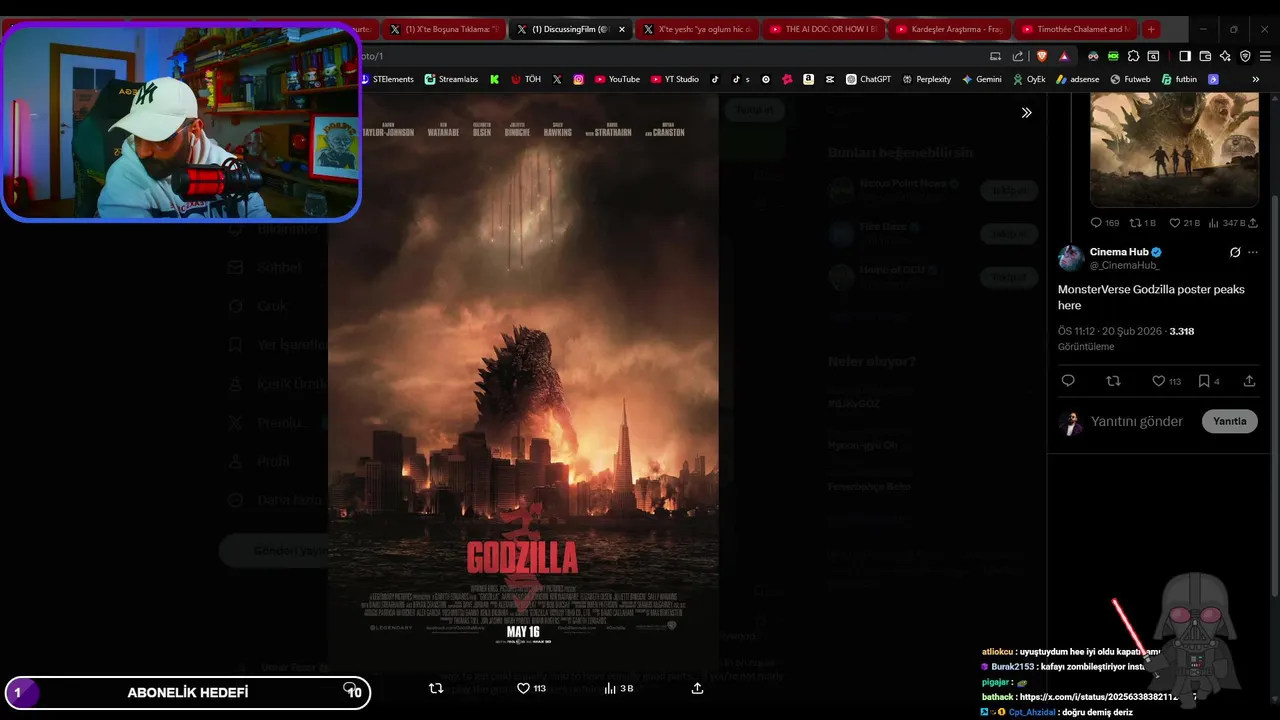Repost the parent post with 1 B reposts

coord(1142,223)
